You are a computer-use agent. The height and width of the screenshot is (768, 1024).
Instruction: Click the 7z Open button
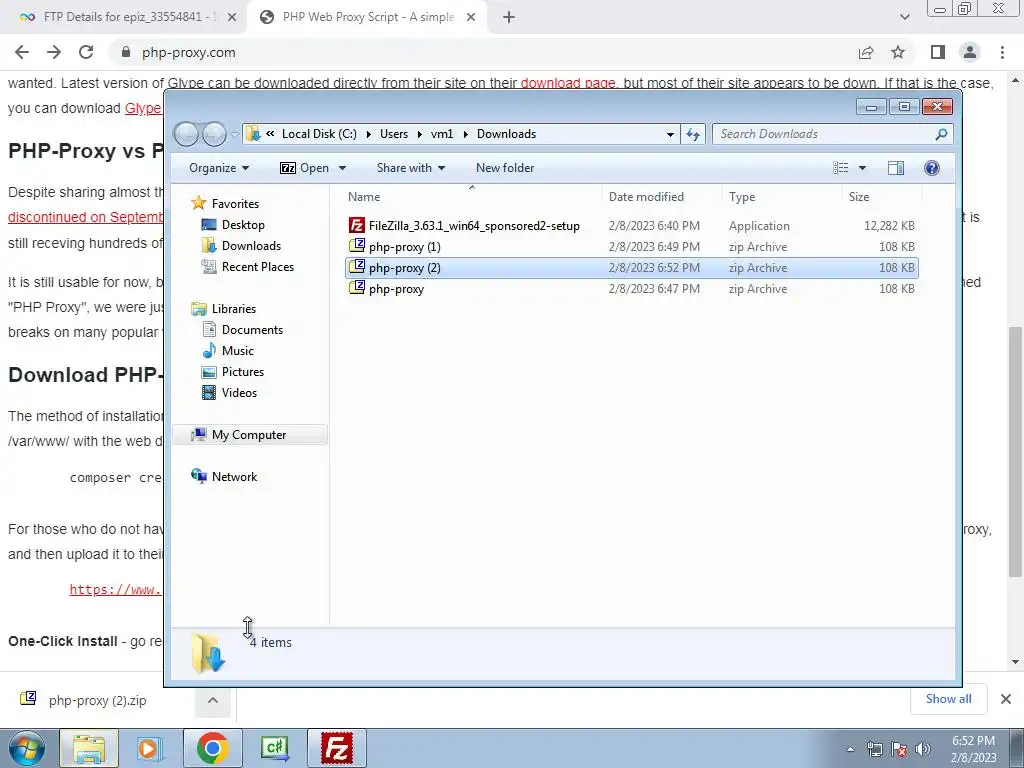coord(304,168)
